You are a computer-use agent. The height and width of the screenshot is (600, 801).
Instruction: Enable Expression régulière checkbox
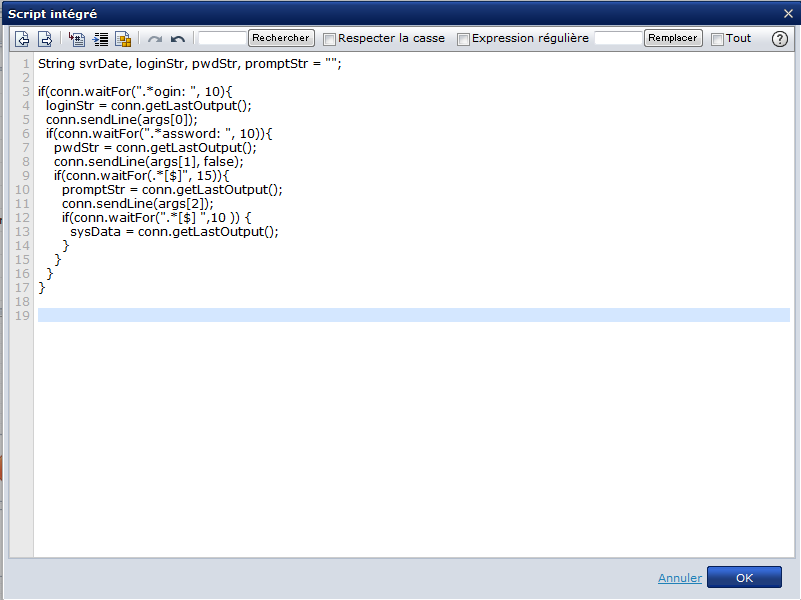463,39
